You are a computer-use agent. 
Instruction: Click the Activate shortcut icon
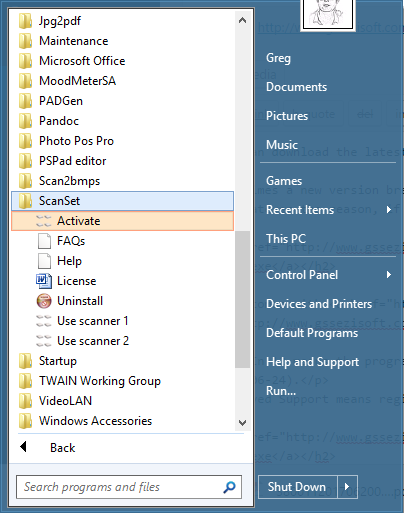(44, 221)
